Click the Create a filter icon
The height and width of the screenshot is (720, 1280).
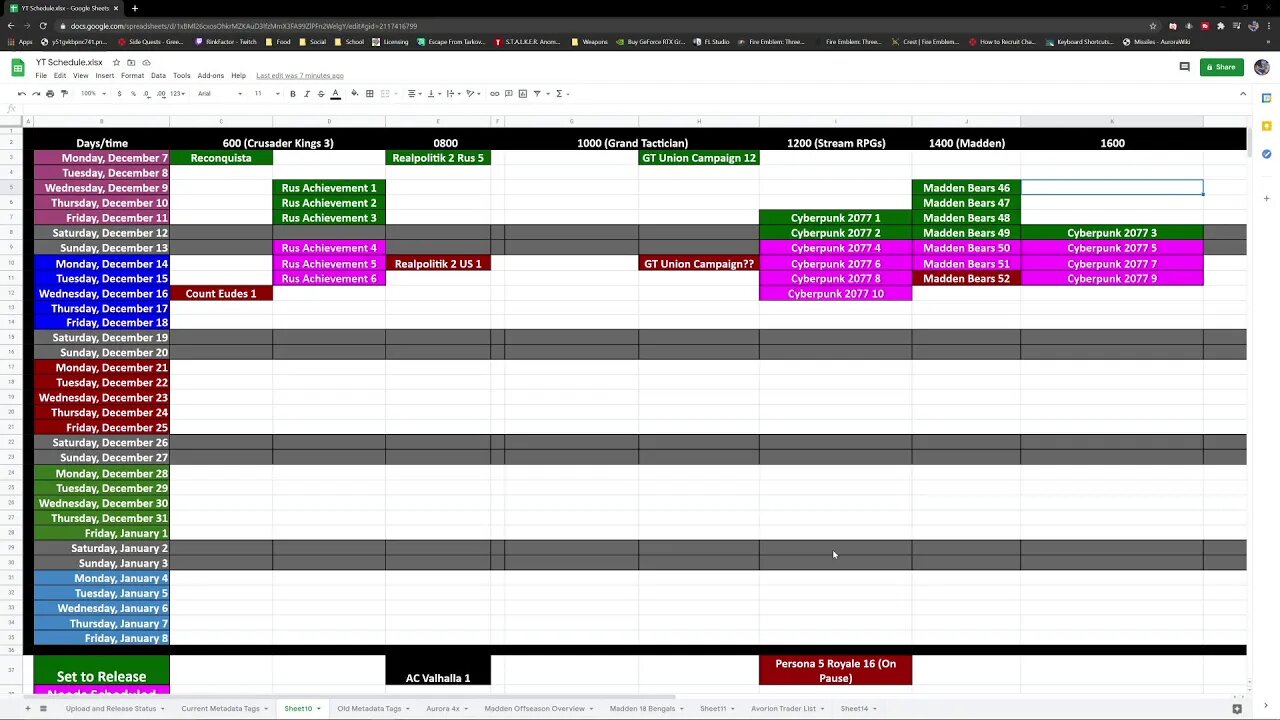[x=537, y=94]
